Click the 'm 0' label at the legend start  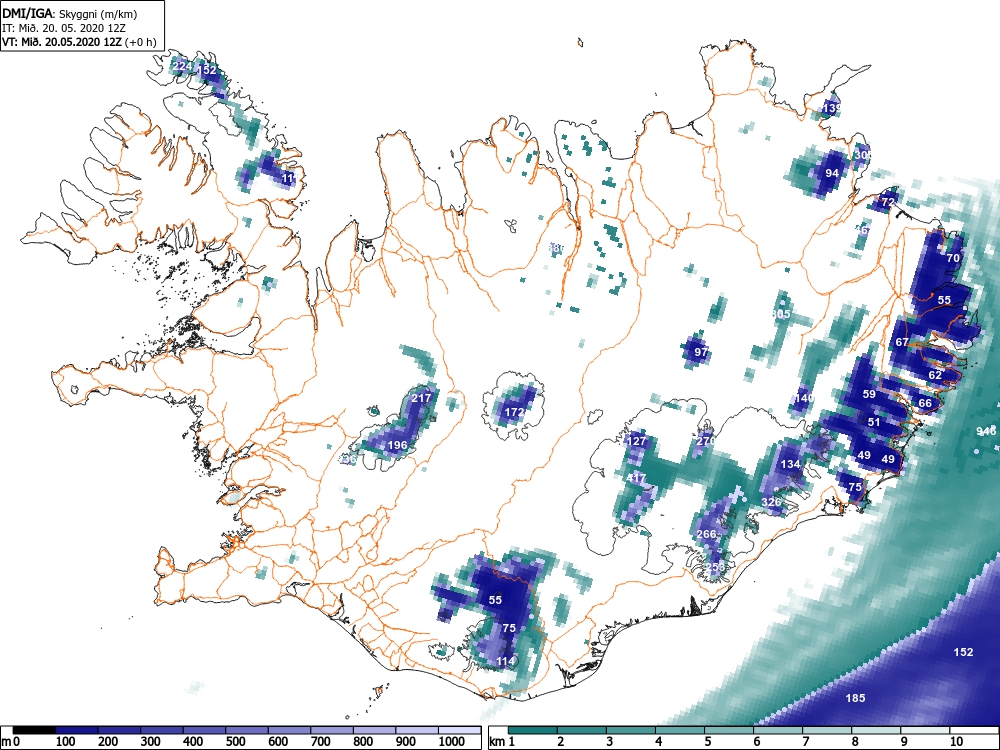pyautogui.click(x=11, y=742)
